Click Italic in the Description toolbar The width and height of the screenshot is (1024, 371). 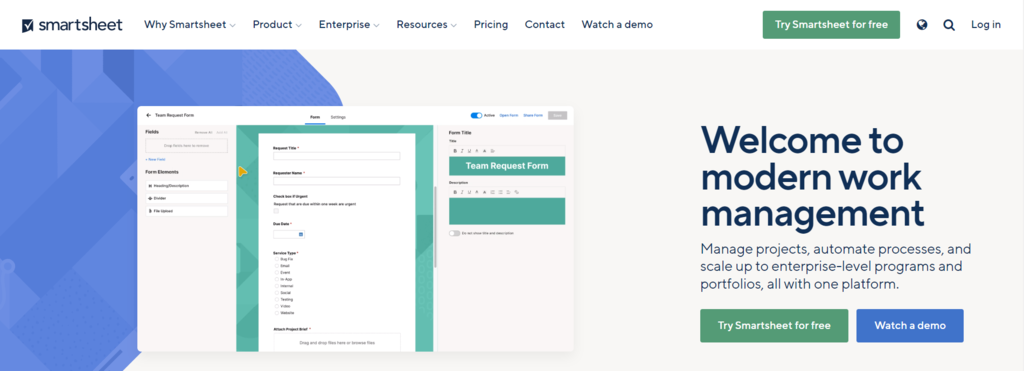point(462,192)
